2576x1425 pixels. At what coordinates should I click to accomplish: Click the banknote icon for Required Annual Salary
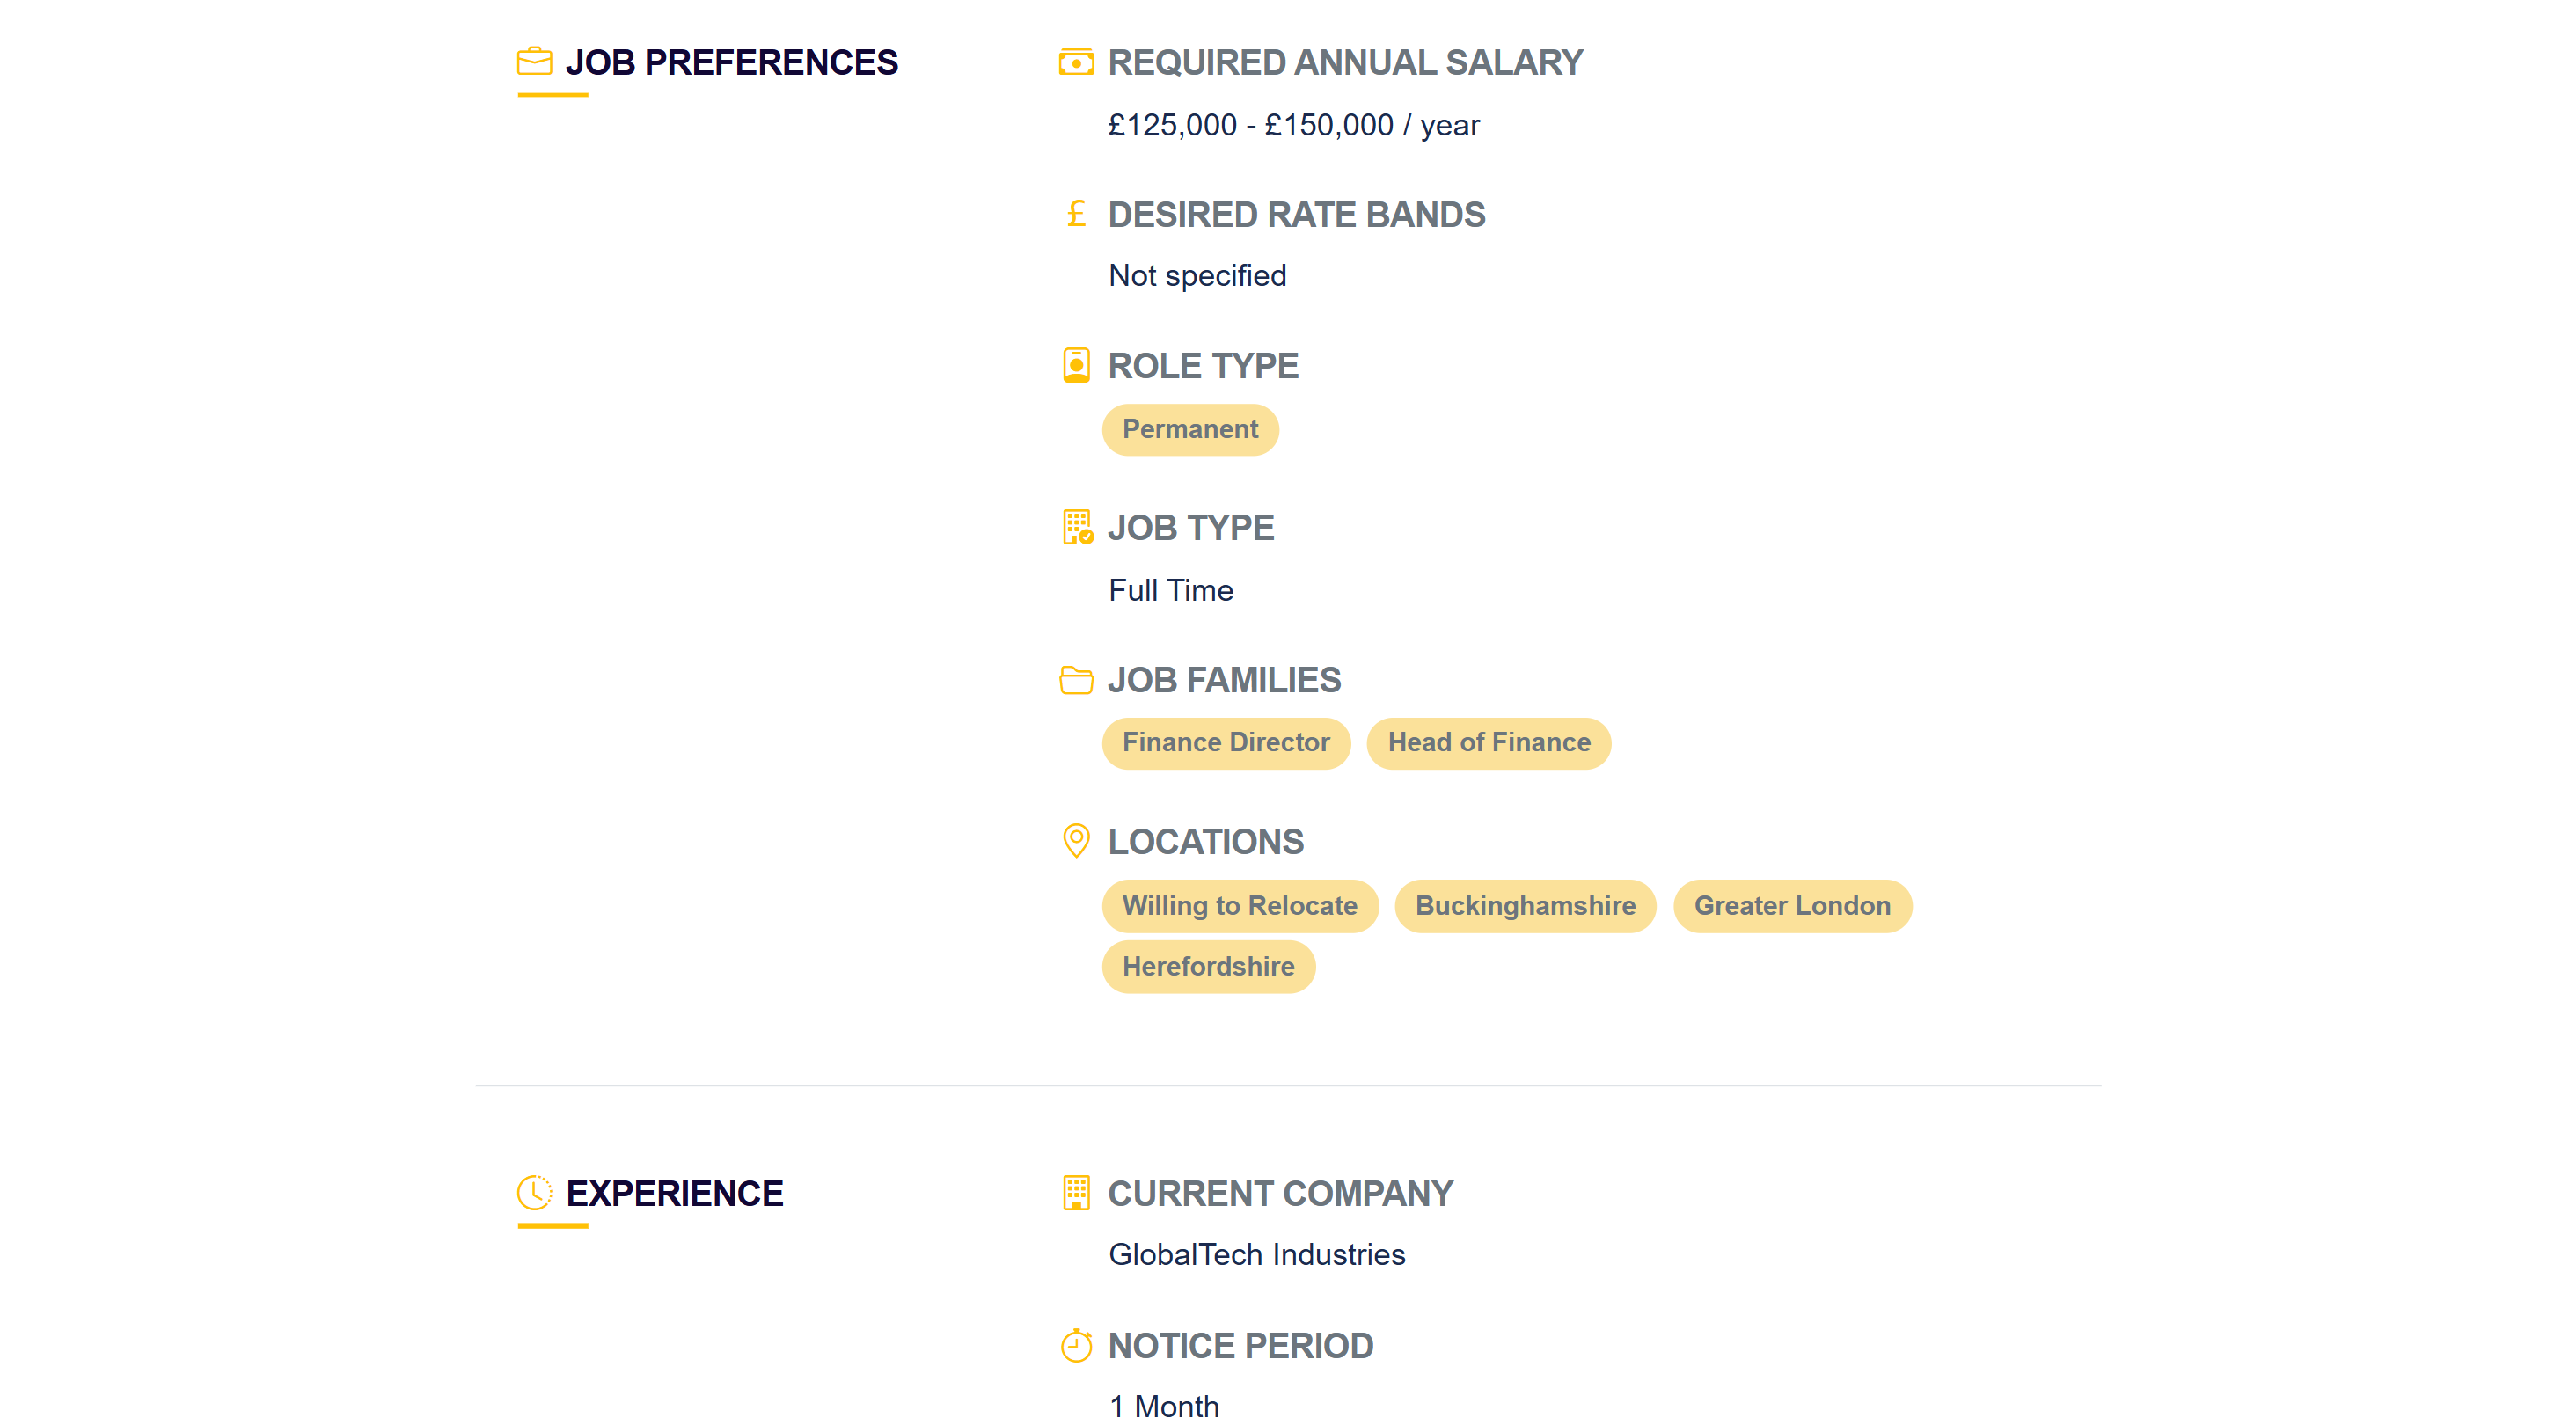click(x=1076, y=62)
